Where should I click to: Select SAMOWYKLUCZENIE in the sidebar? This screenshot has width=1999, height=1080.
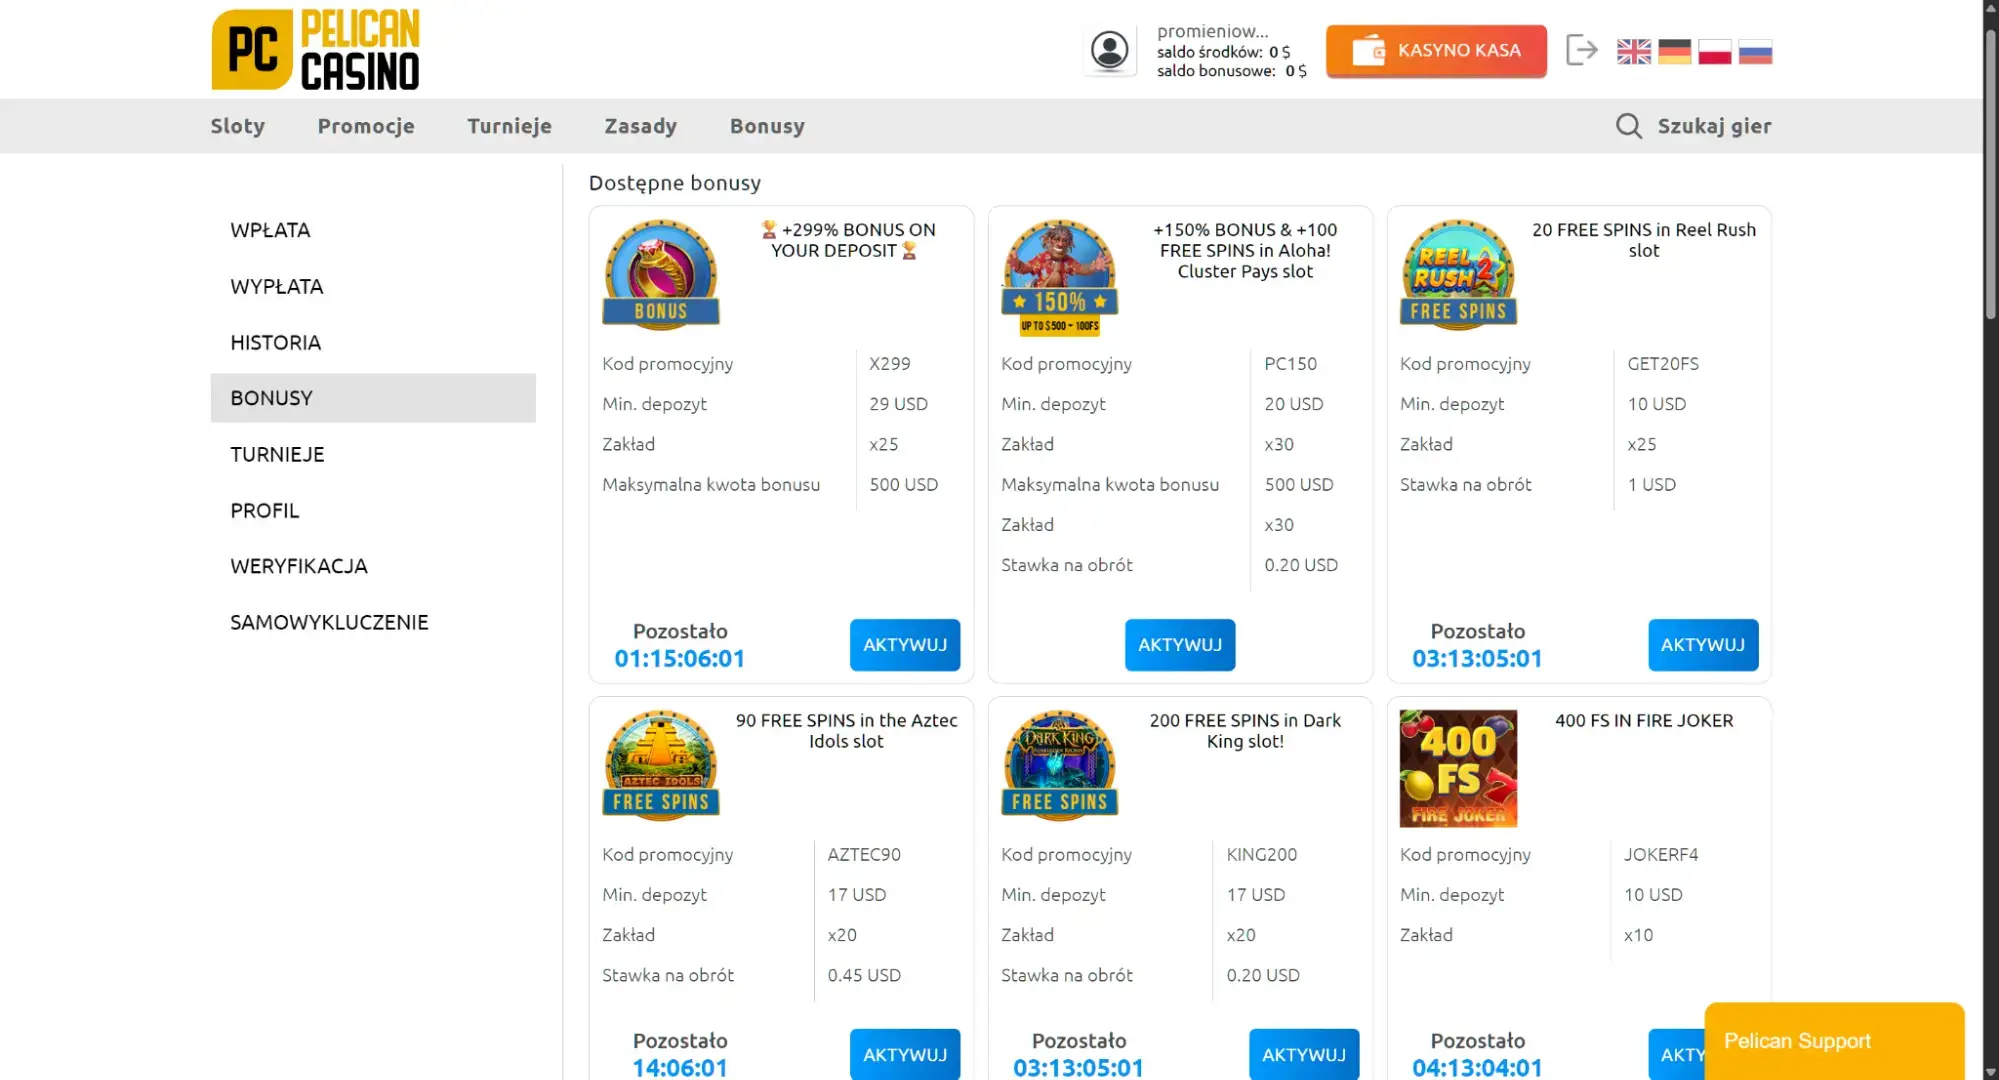coord(373,622)
